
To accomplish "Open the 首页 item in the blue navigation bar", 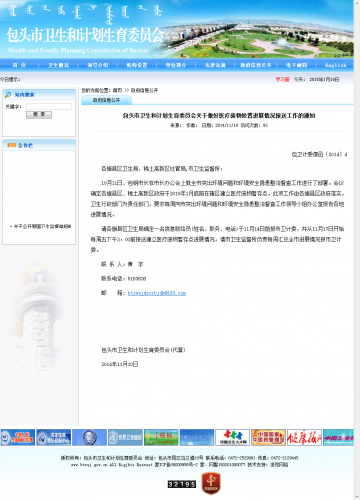I will coord(19,65).
